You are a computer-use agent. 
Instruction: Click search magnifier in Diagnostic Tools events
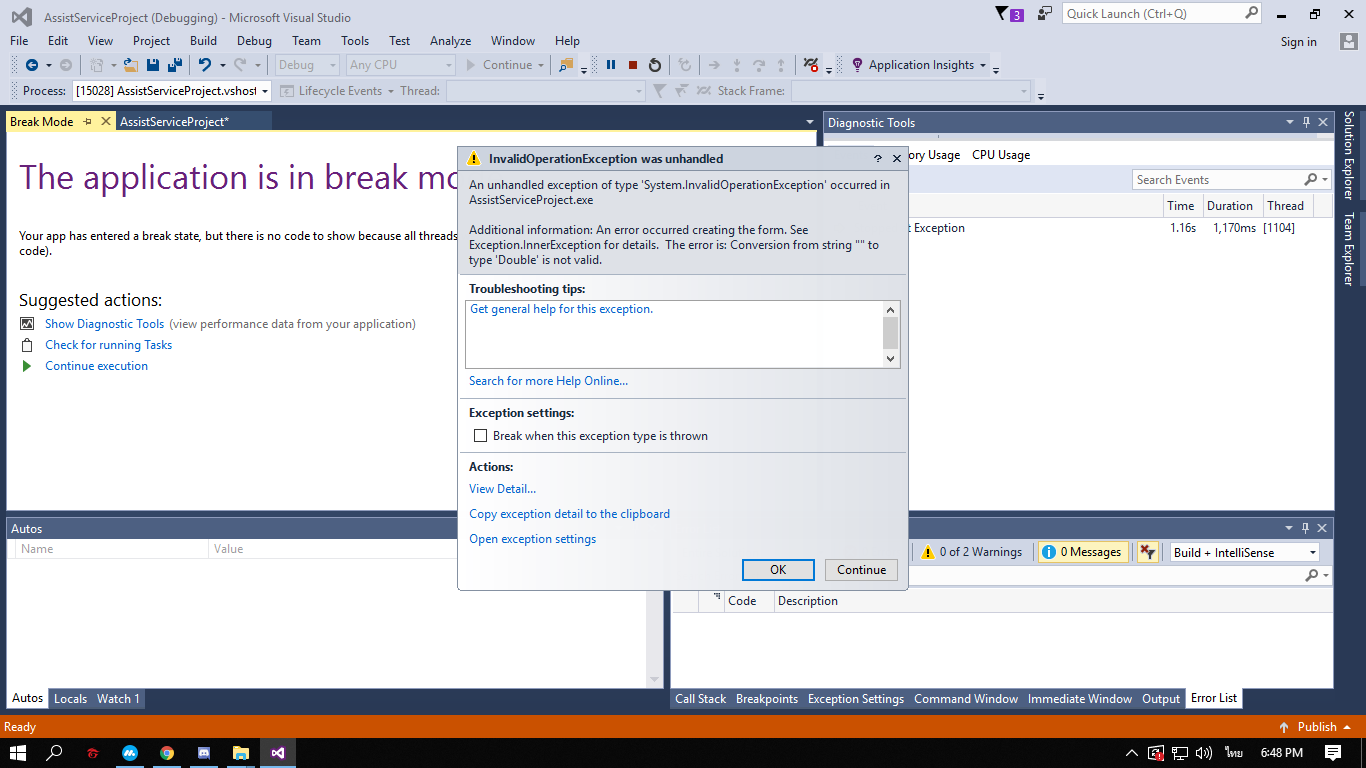click(x=1311, y=180)
